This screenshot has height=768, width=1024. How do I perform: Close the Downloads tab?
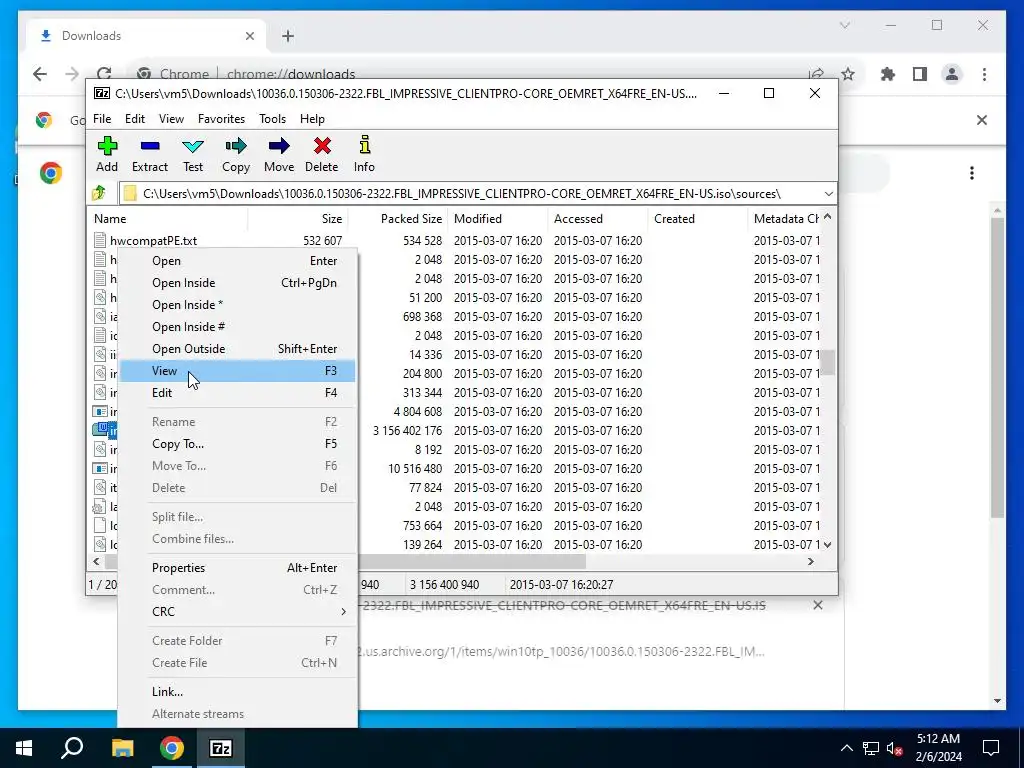pyautogui.click(x=249, y=36)
